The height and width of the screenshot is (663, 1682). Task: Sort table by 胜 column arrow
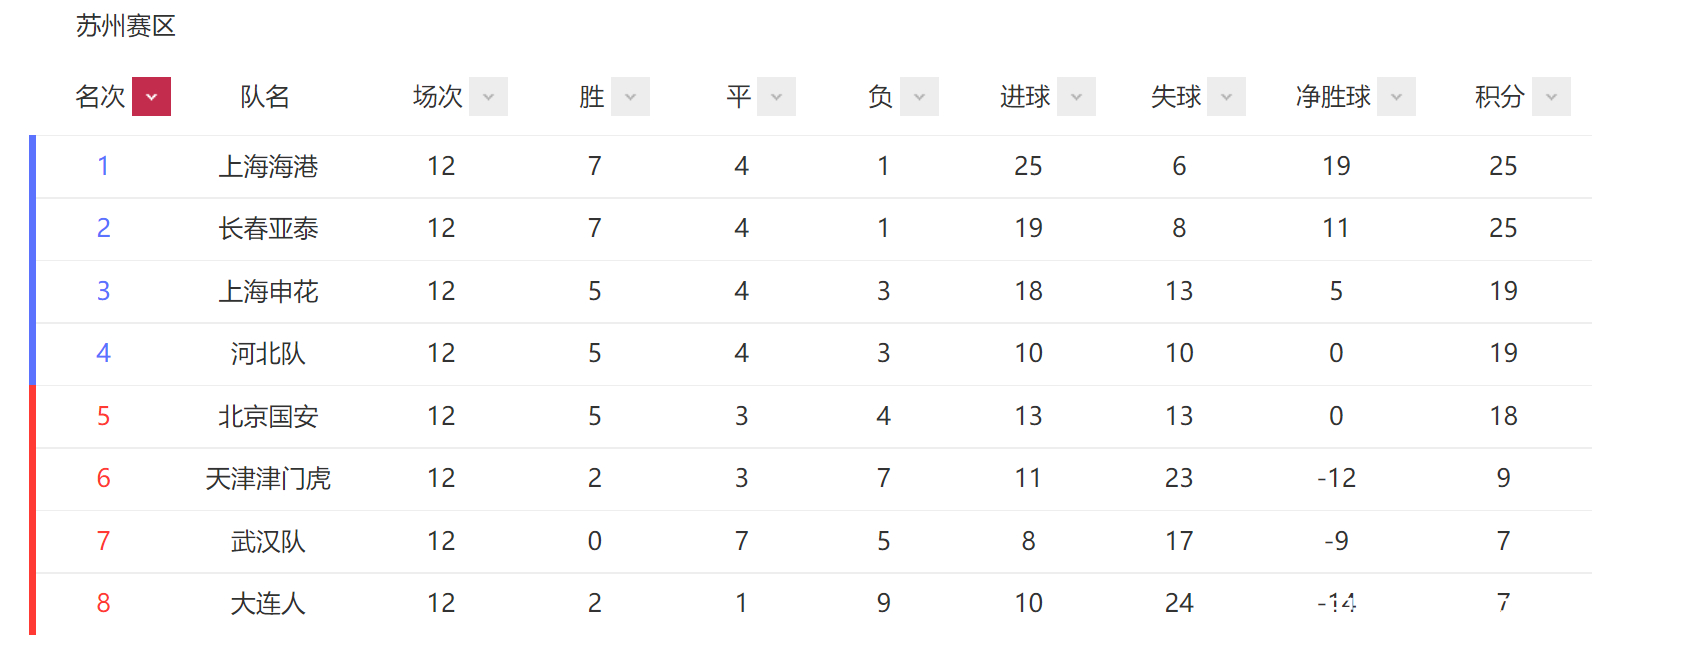[x=630, y=97]
